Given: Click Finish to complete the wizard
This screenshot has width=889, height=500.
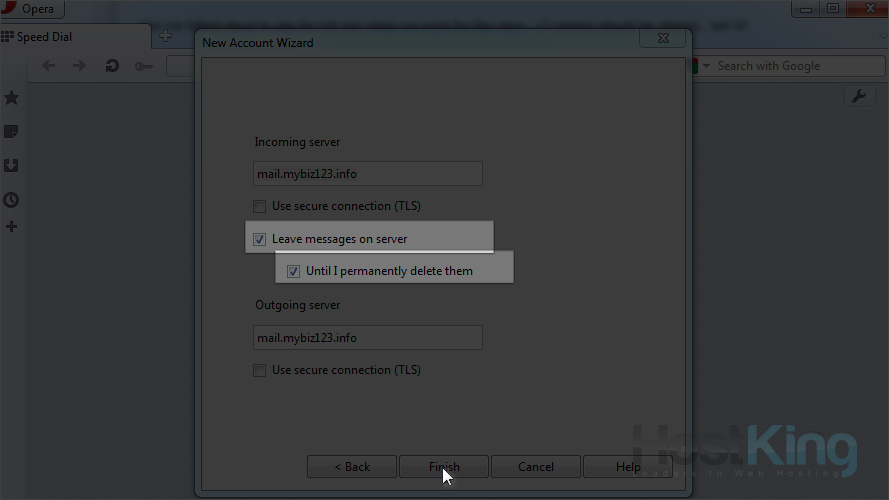Looking at the screenshot, I should [x=444, y=467].
